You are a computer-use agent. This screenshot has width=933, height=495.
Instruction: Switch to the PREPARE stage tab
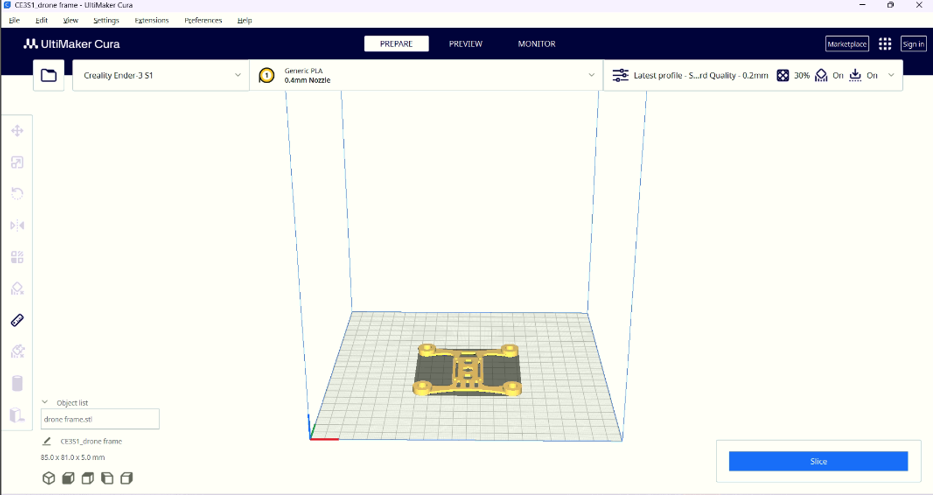point(396,44)
